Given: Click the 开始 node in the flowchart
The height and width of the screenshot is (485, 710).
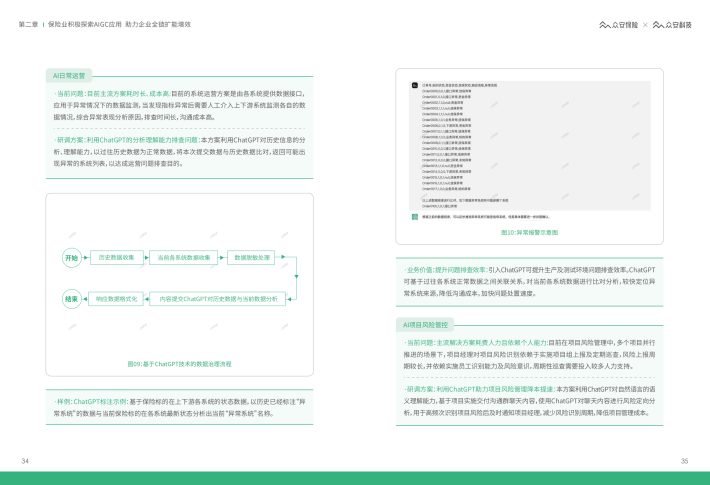Looking at the screenshot, I should pyautogui.click(x=71, y=257).
